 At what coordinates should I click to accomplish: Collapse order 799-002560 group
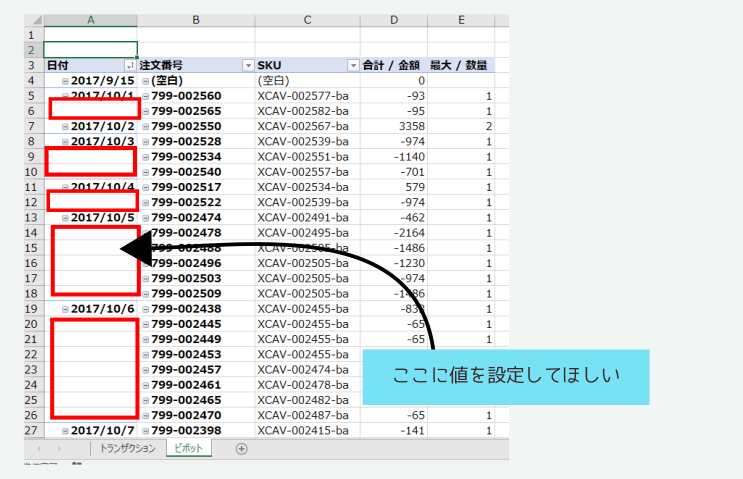(146, 96)
